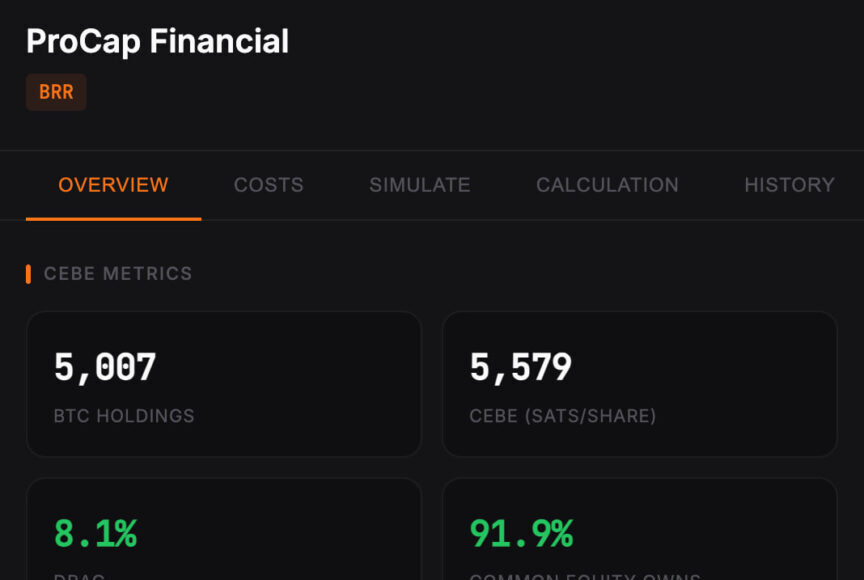Open the Costs tab
Screen dimensions: 864x580
pos(268,185)
